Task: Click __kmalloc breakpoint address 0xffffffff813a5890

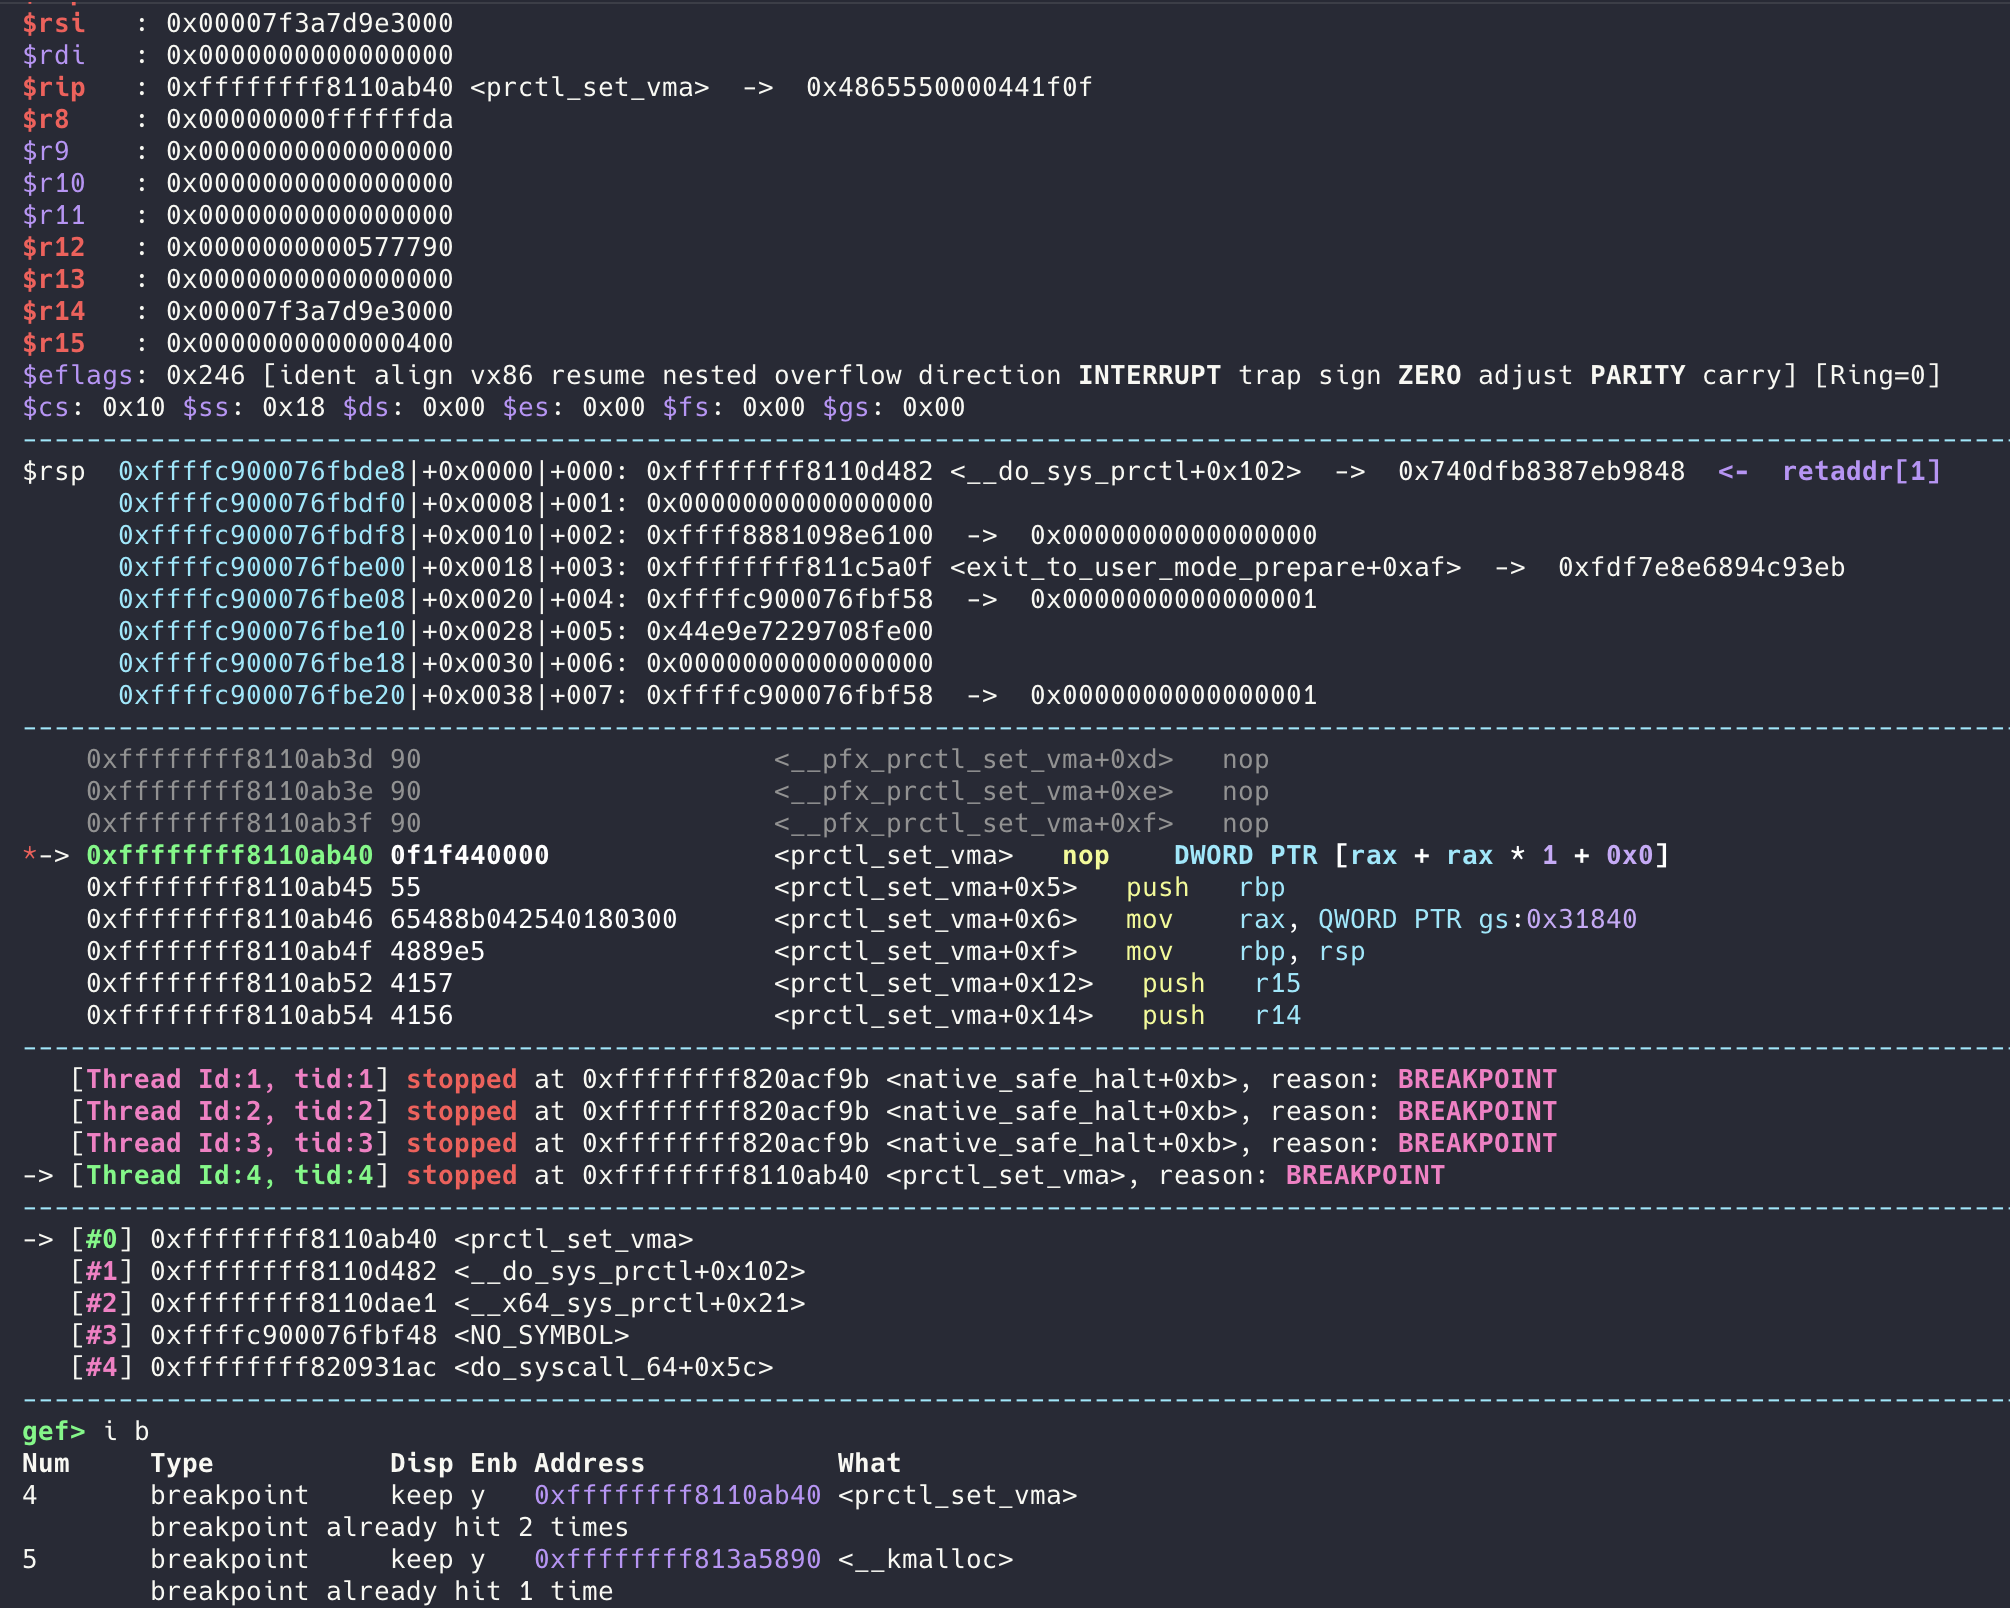Action: coord(677,1559)
